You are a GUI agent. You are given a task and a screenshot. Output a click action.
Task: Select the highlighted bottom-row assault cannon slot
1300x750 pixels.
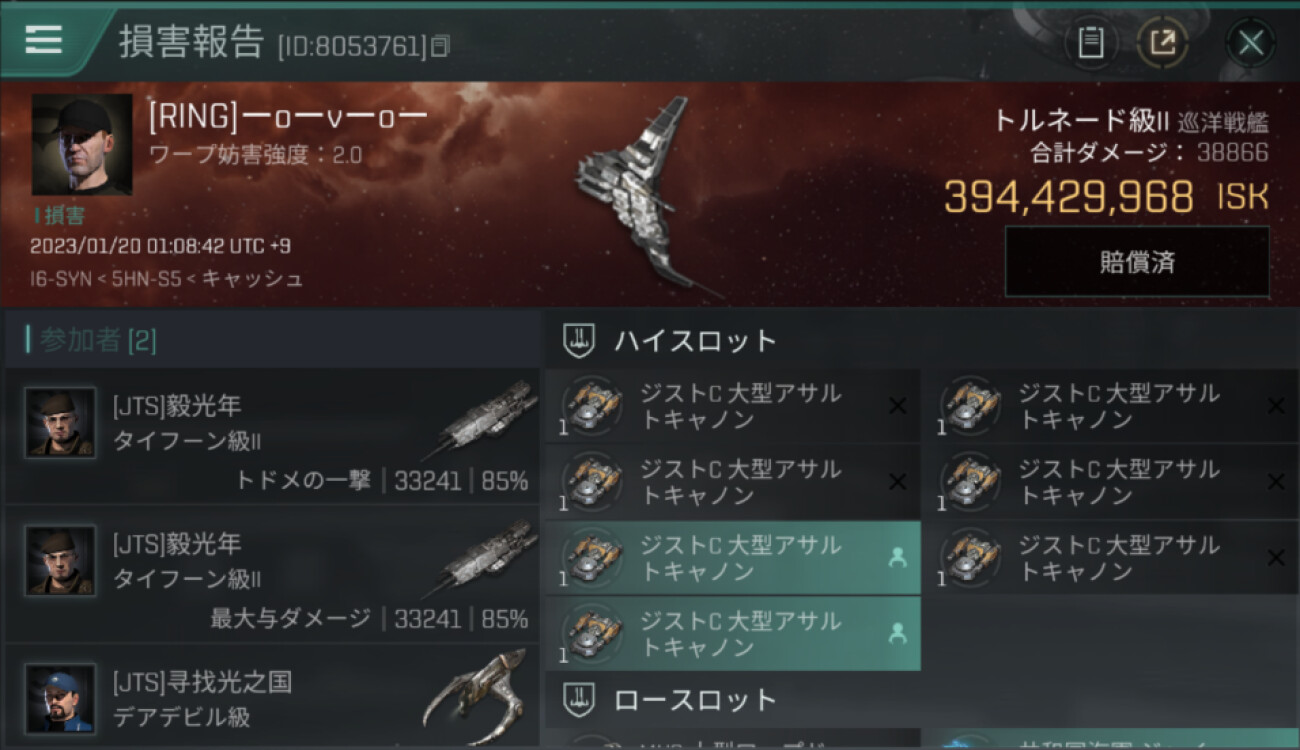[x=733, y=634]
